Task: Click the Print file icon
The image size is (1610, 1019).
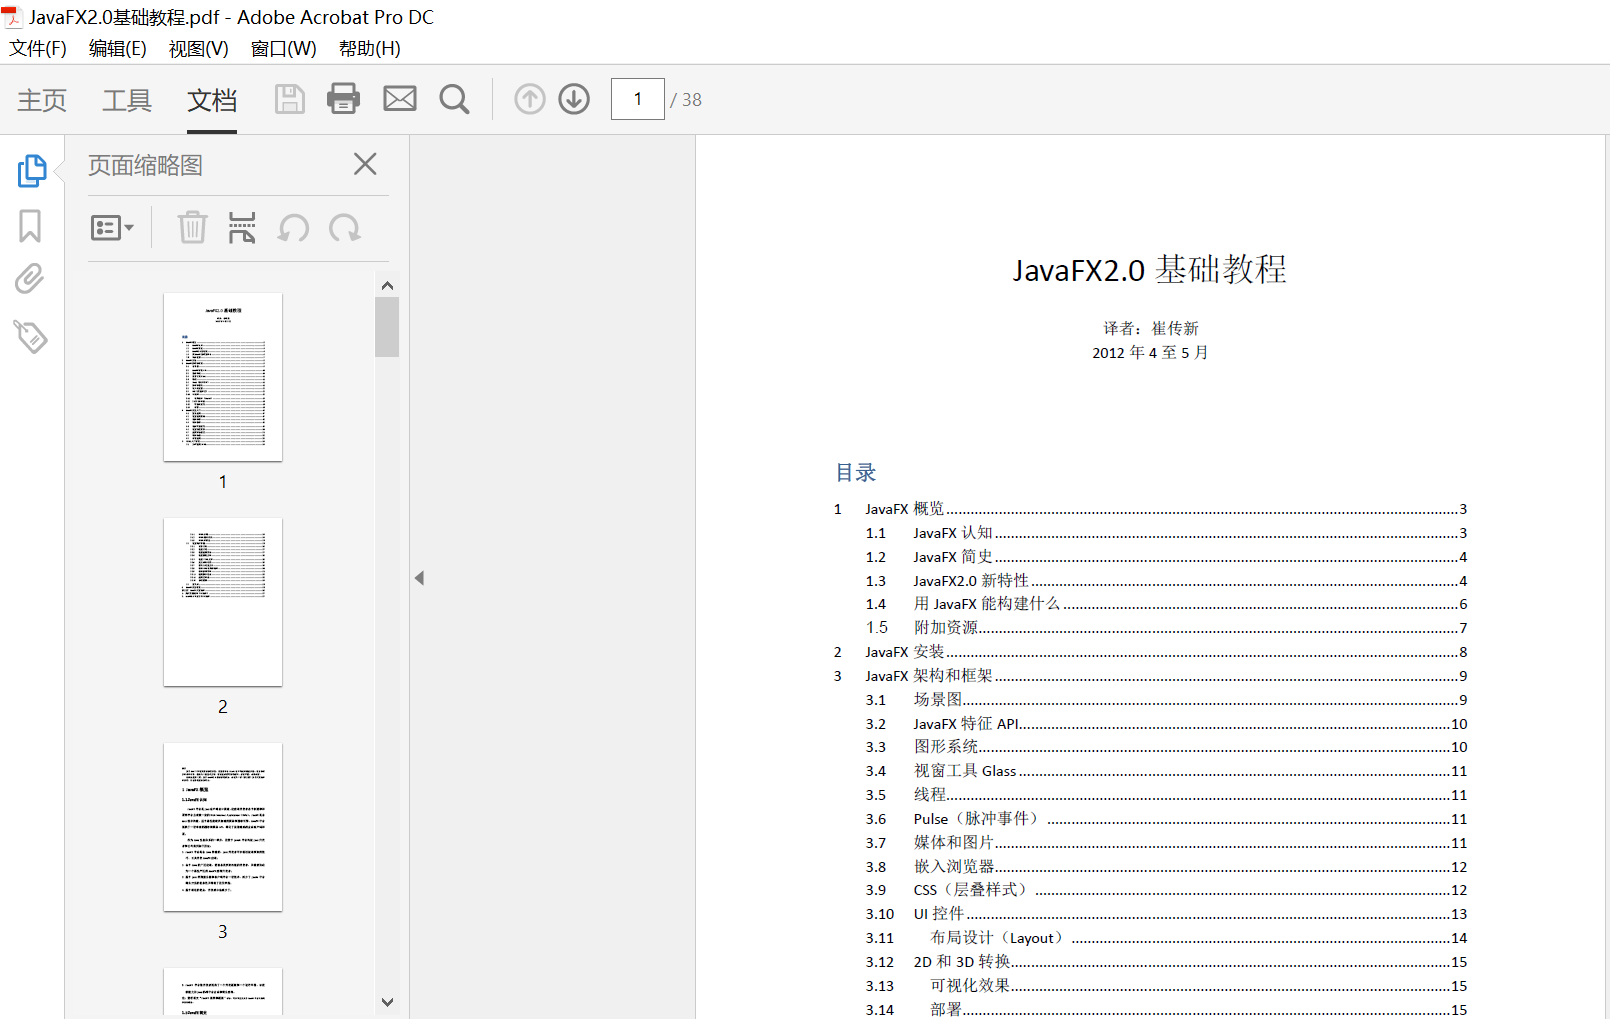Action: coord(343,99)
